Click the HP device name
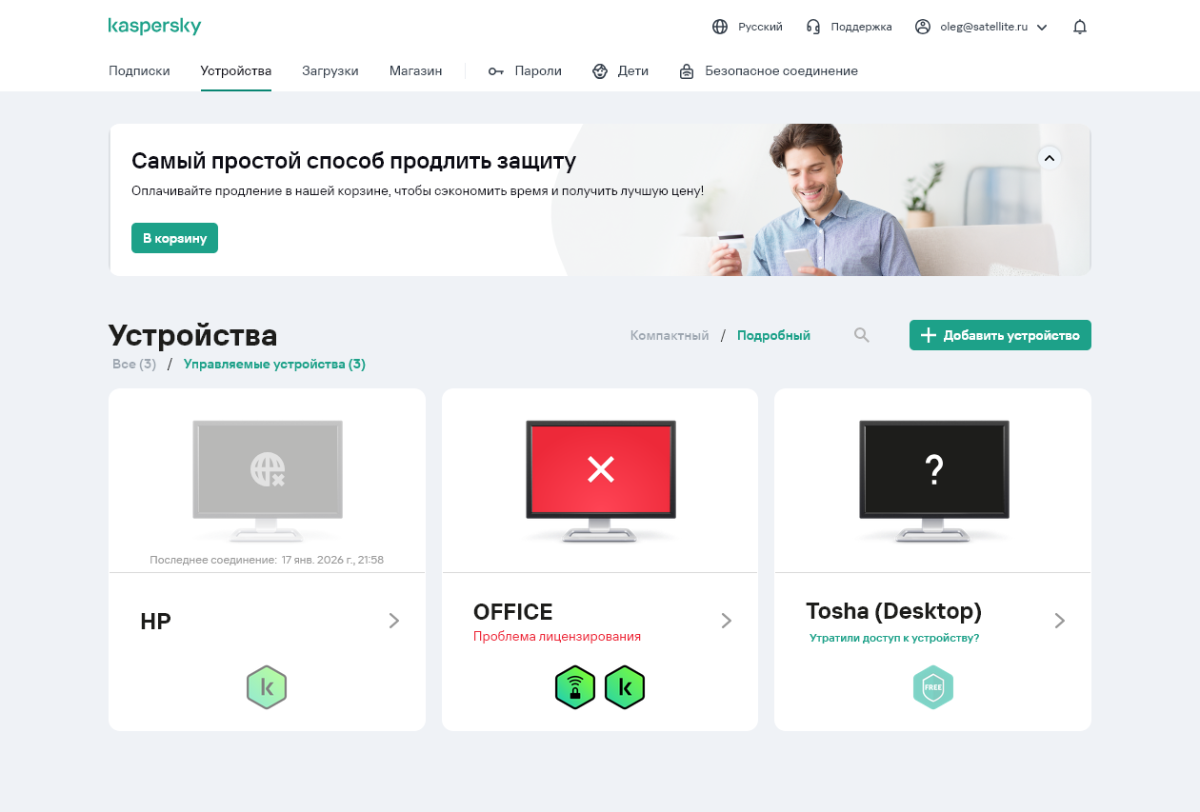 156,621
